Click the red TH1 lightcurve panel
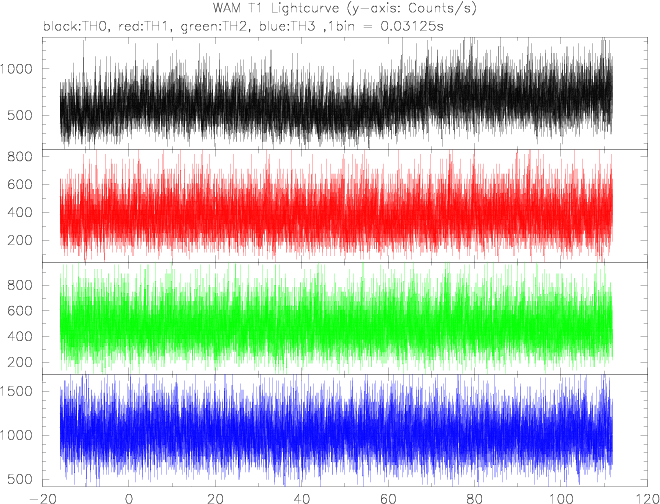 (x=345, y=206)
